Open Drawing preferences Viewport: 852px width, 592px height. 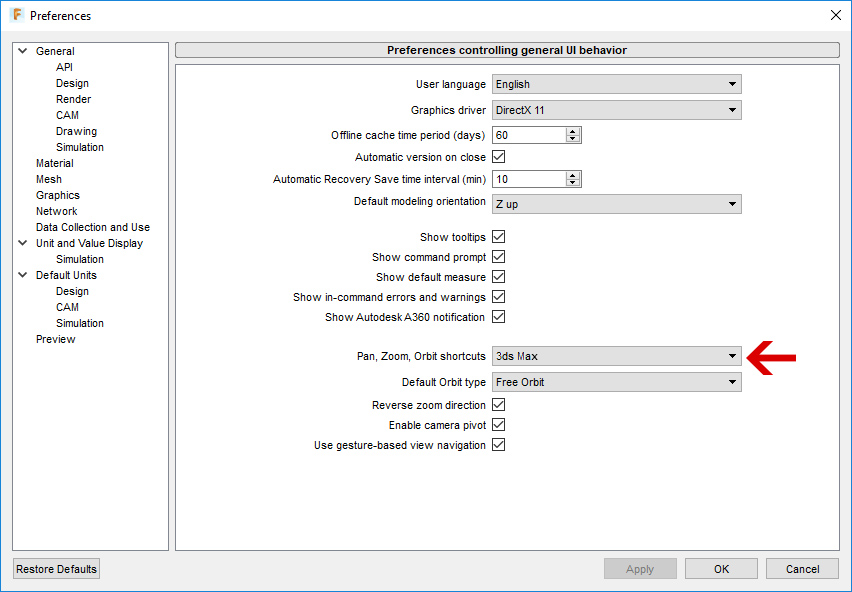(76, 131)
